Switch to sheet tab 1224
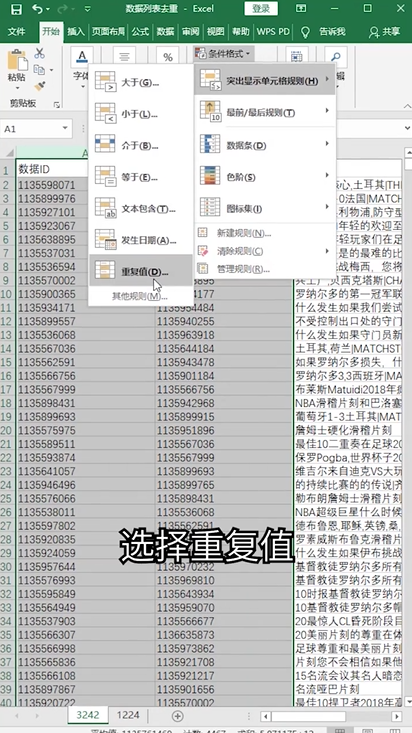This screenshot has width=412, height=733. (128, 715)
